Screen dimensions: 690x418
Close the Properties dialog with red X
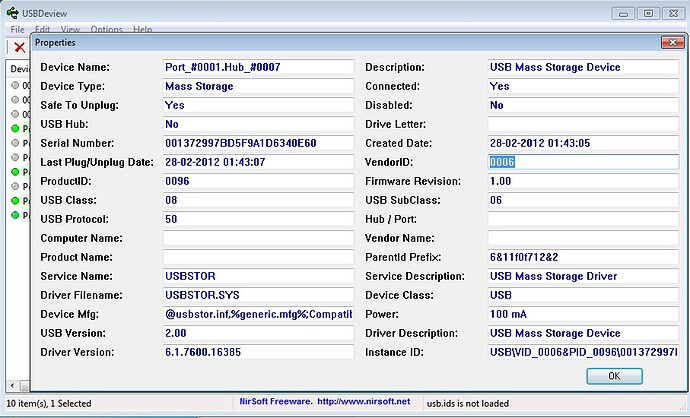(x=672, y=42)
